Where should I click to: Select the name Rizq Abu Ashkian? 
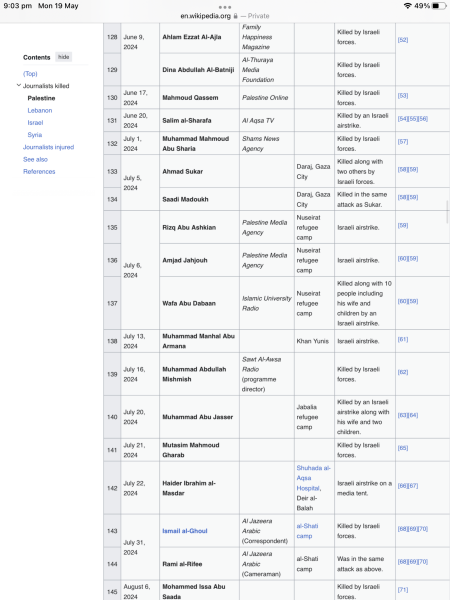[189, 227]
